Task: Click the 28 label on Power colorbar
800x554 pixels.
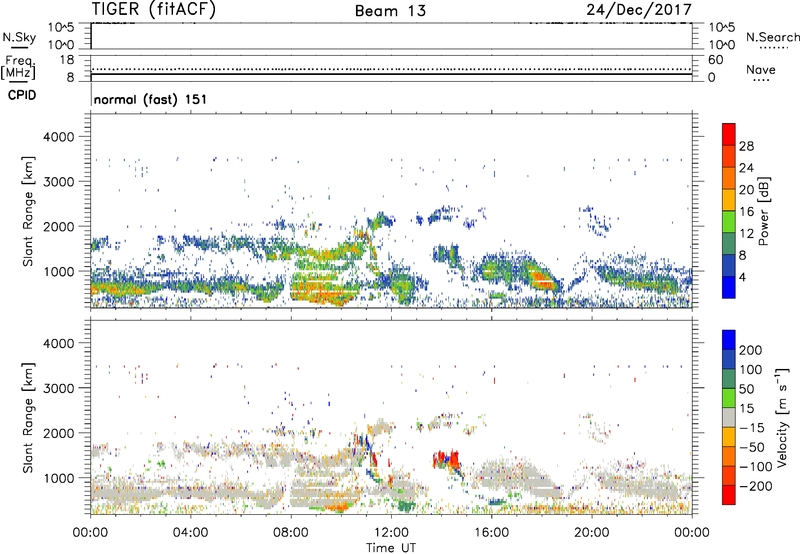Action: [746, 146]
